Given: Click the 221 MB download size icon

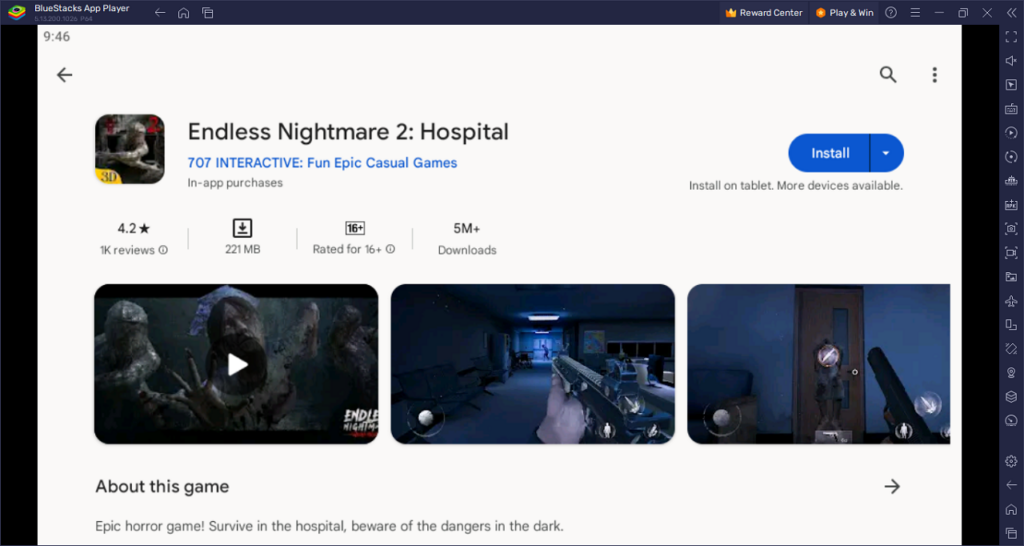Looking at the screenshot, I should [x=242, y=228].
